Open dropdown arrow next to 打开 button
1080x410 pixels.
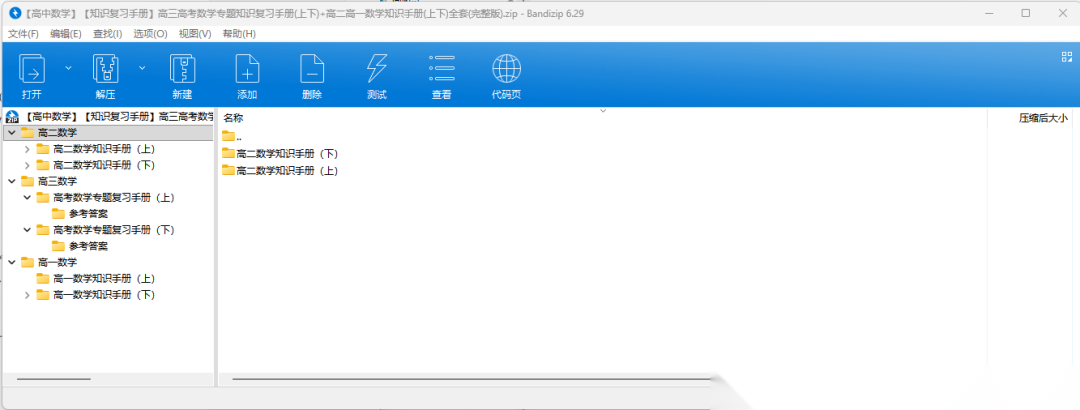pyautogui.click(x=68, y=68)
